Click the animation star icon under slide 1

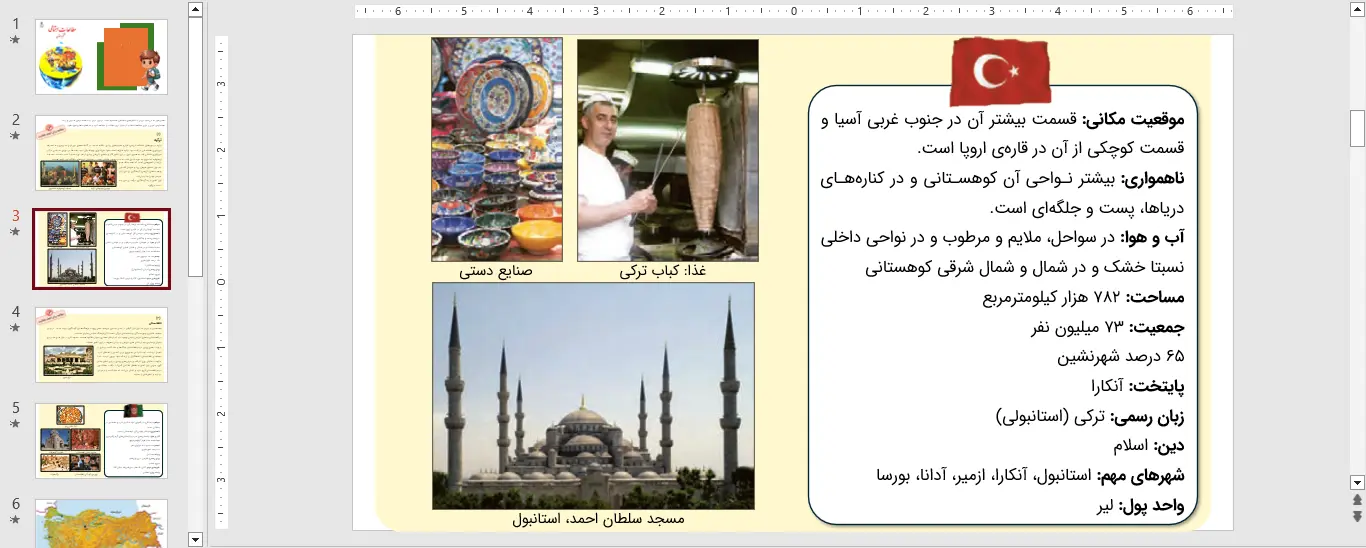(15, 40)
